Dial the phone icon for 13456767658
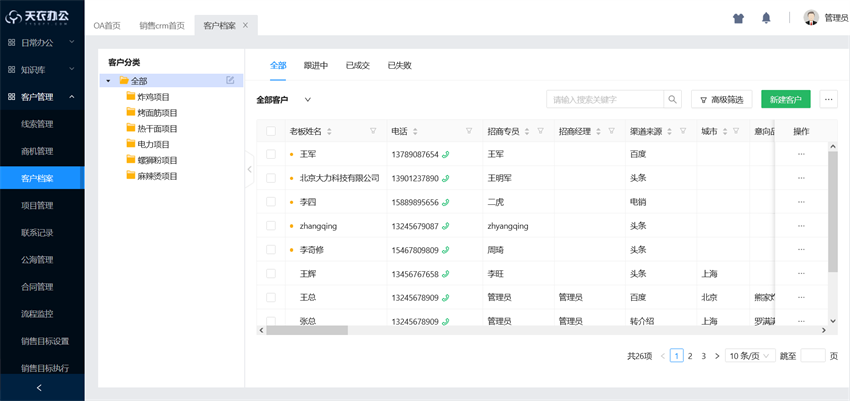 [446, 274]
